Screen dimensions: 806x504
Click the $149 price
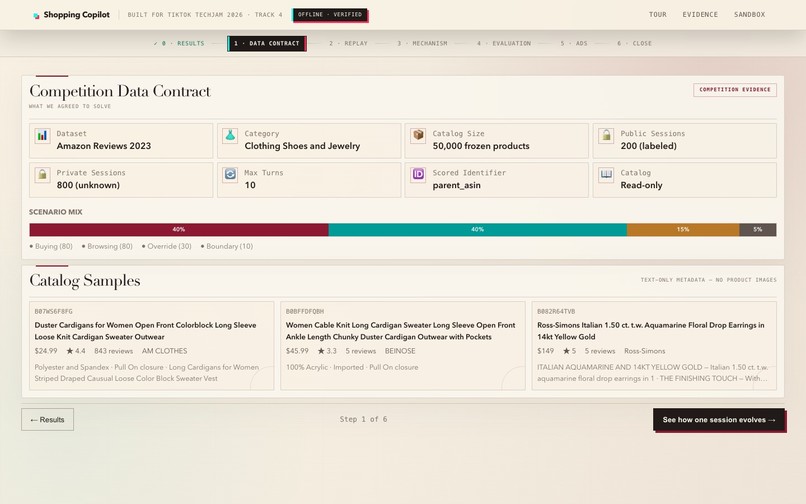[545, 351]
